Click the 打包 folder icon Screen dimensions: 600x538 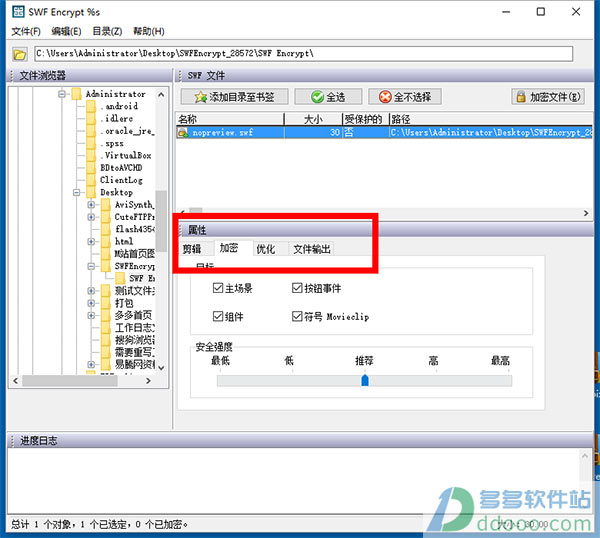point(106,303)
